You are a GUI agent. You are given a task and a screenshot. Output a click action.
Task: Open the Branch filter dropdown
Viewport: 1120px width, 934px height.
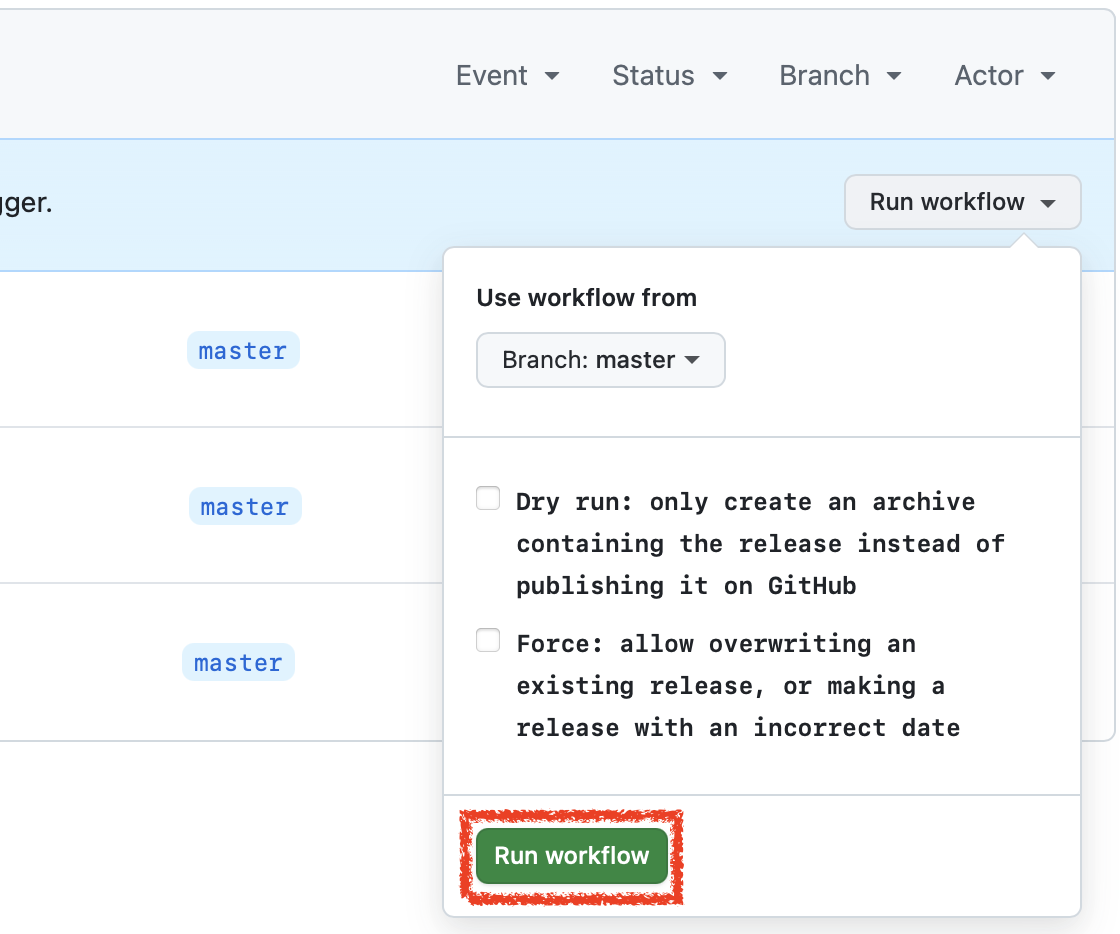[x=841, y=76]
